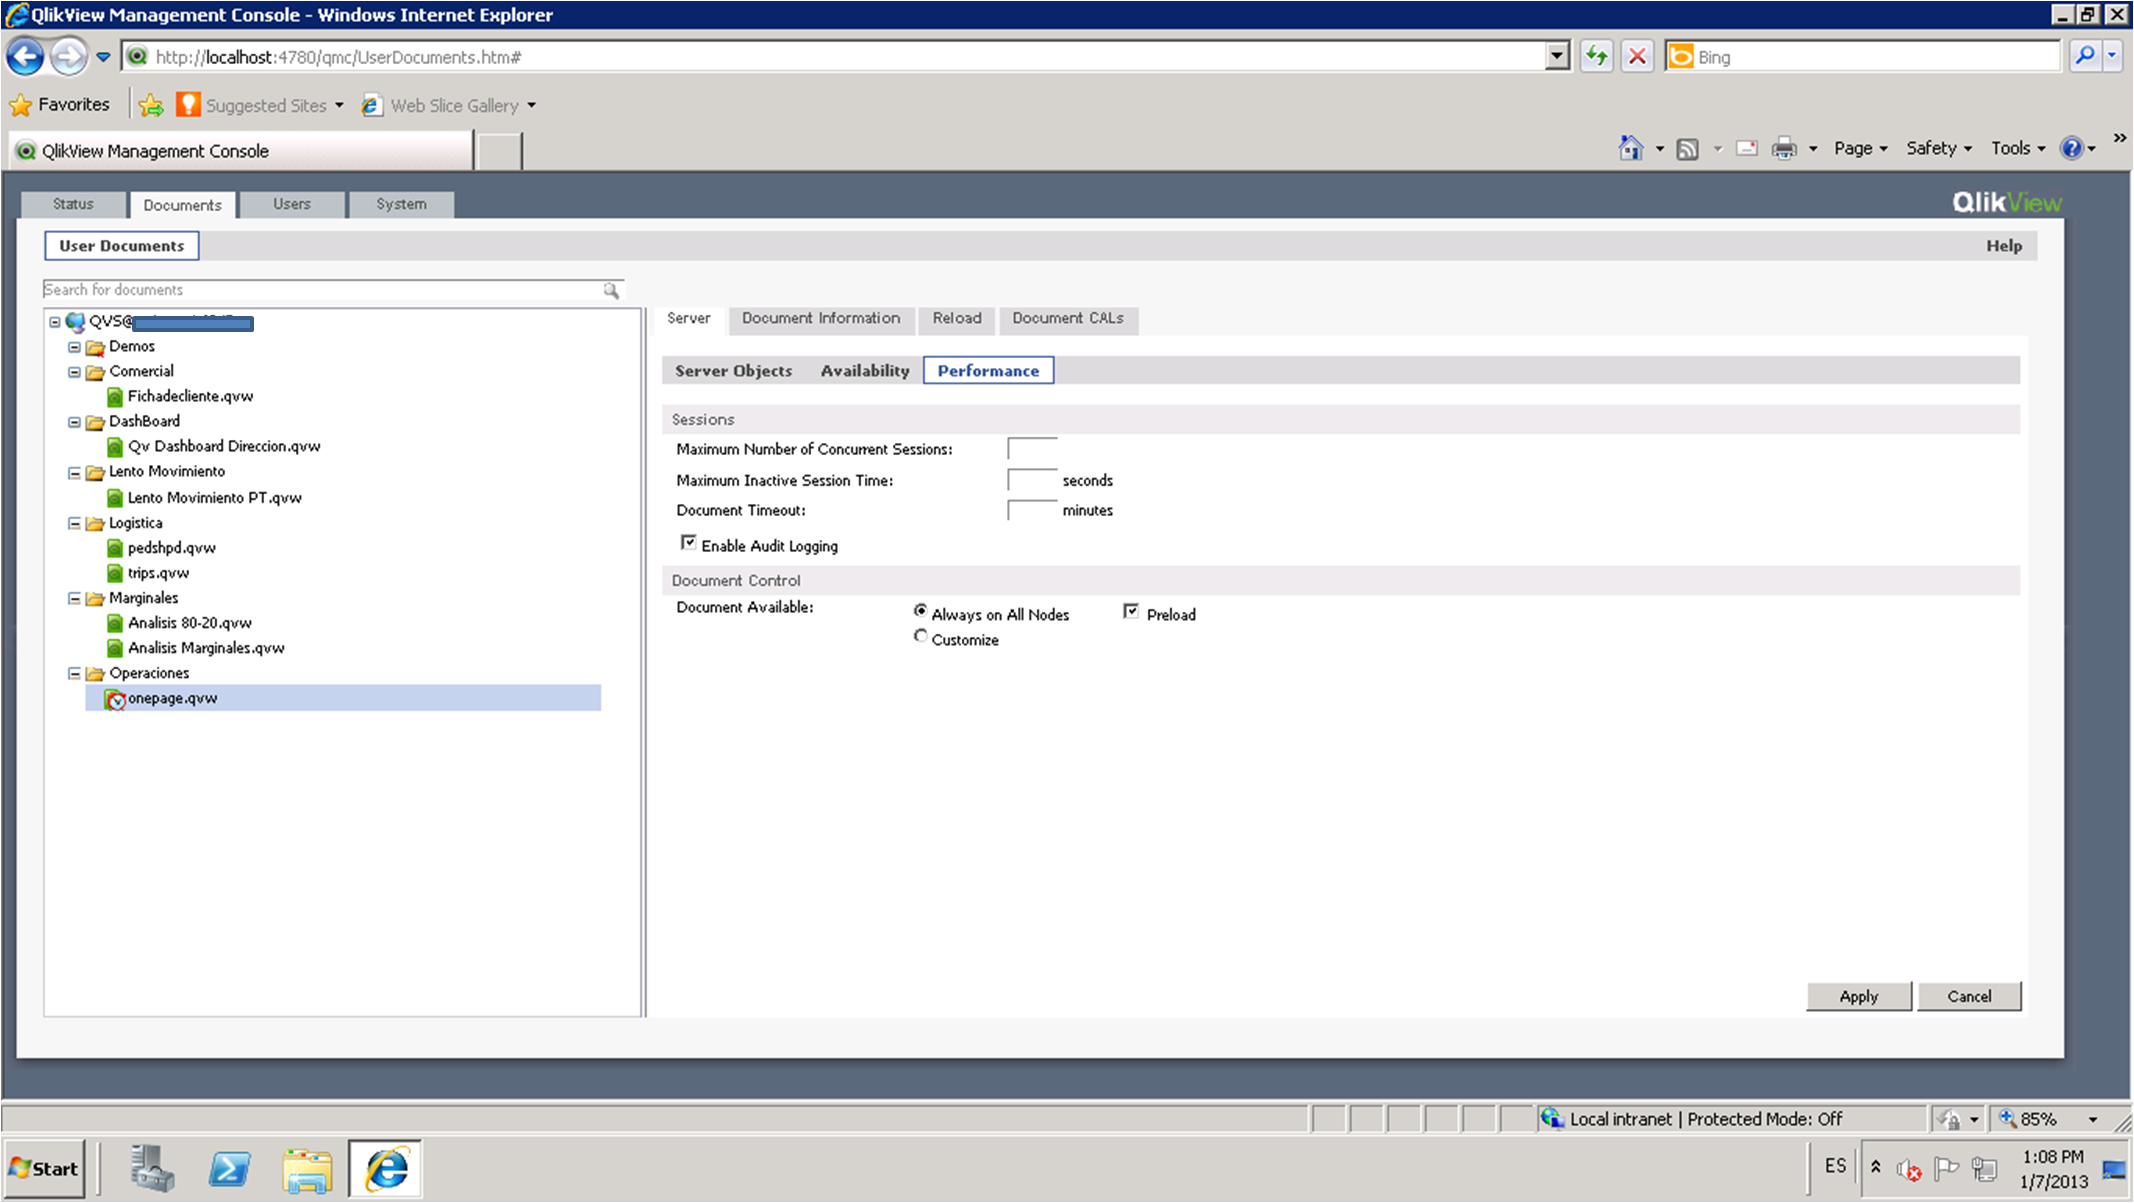This screenshot has width=2134, height=1203.
Task: Open PowerShell from the taskbar
Action: coord(229,1168)
